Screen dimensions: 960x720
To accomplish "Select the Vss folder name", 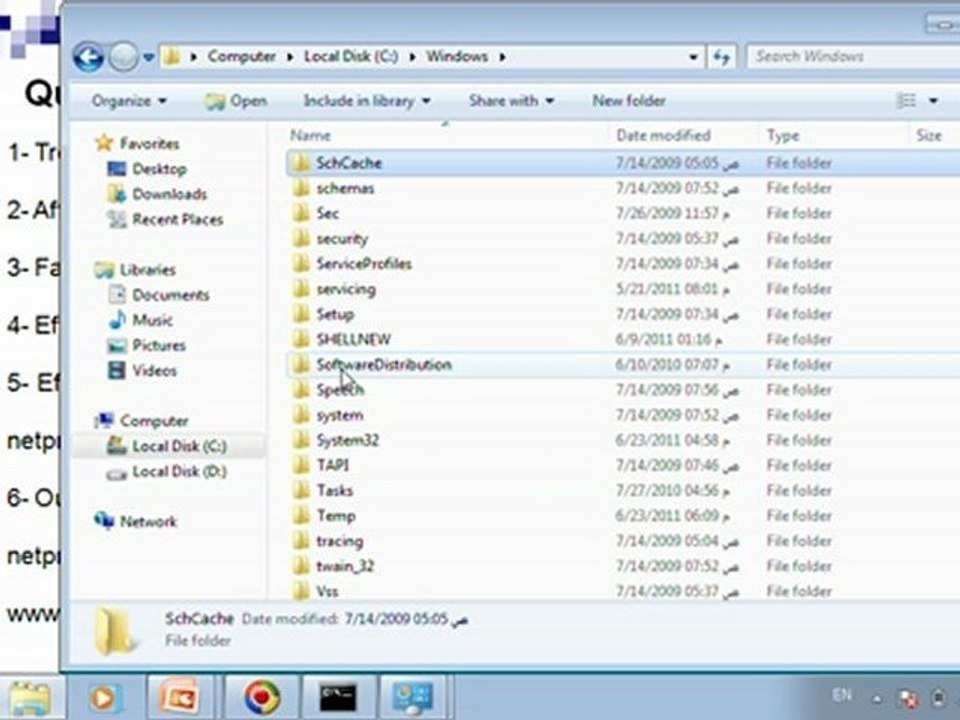I will click(x=328, y=591).
